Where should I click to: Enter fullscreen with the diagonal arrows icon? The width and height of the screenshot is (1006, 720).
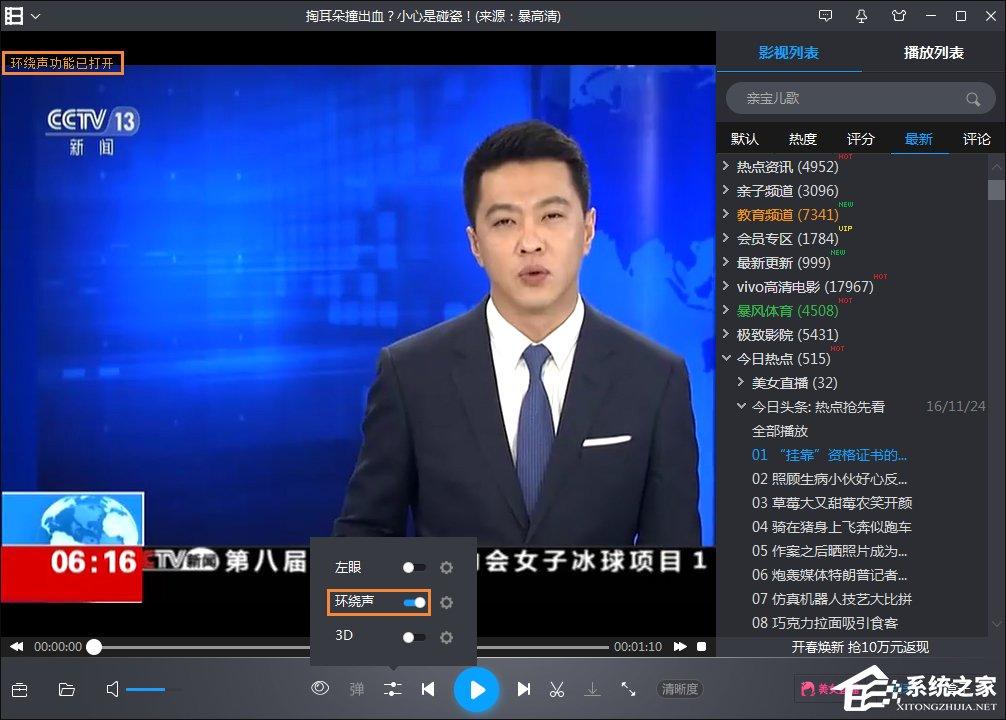point(628,689)
